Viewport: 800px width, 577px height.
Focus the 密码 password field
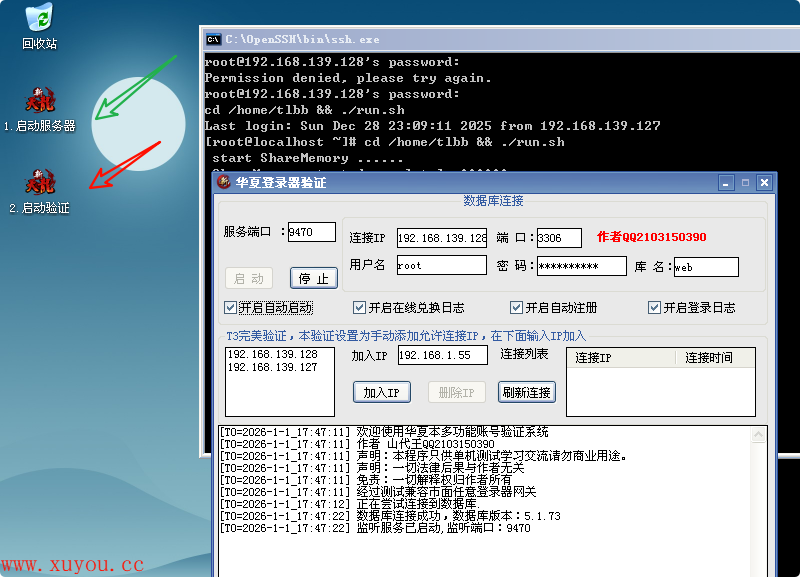pyautogui.click(x=581, y=266)
